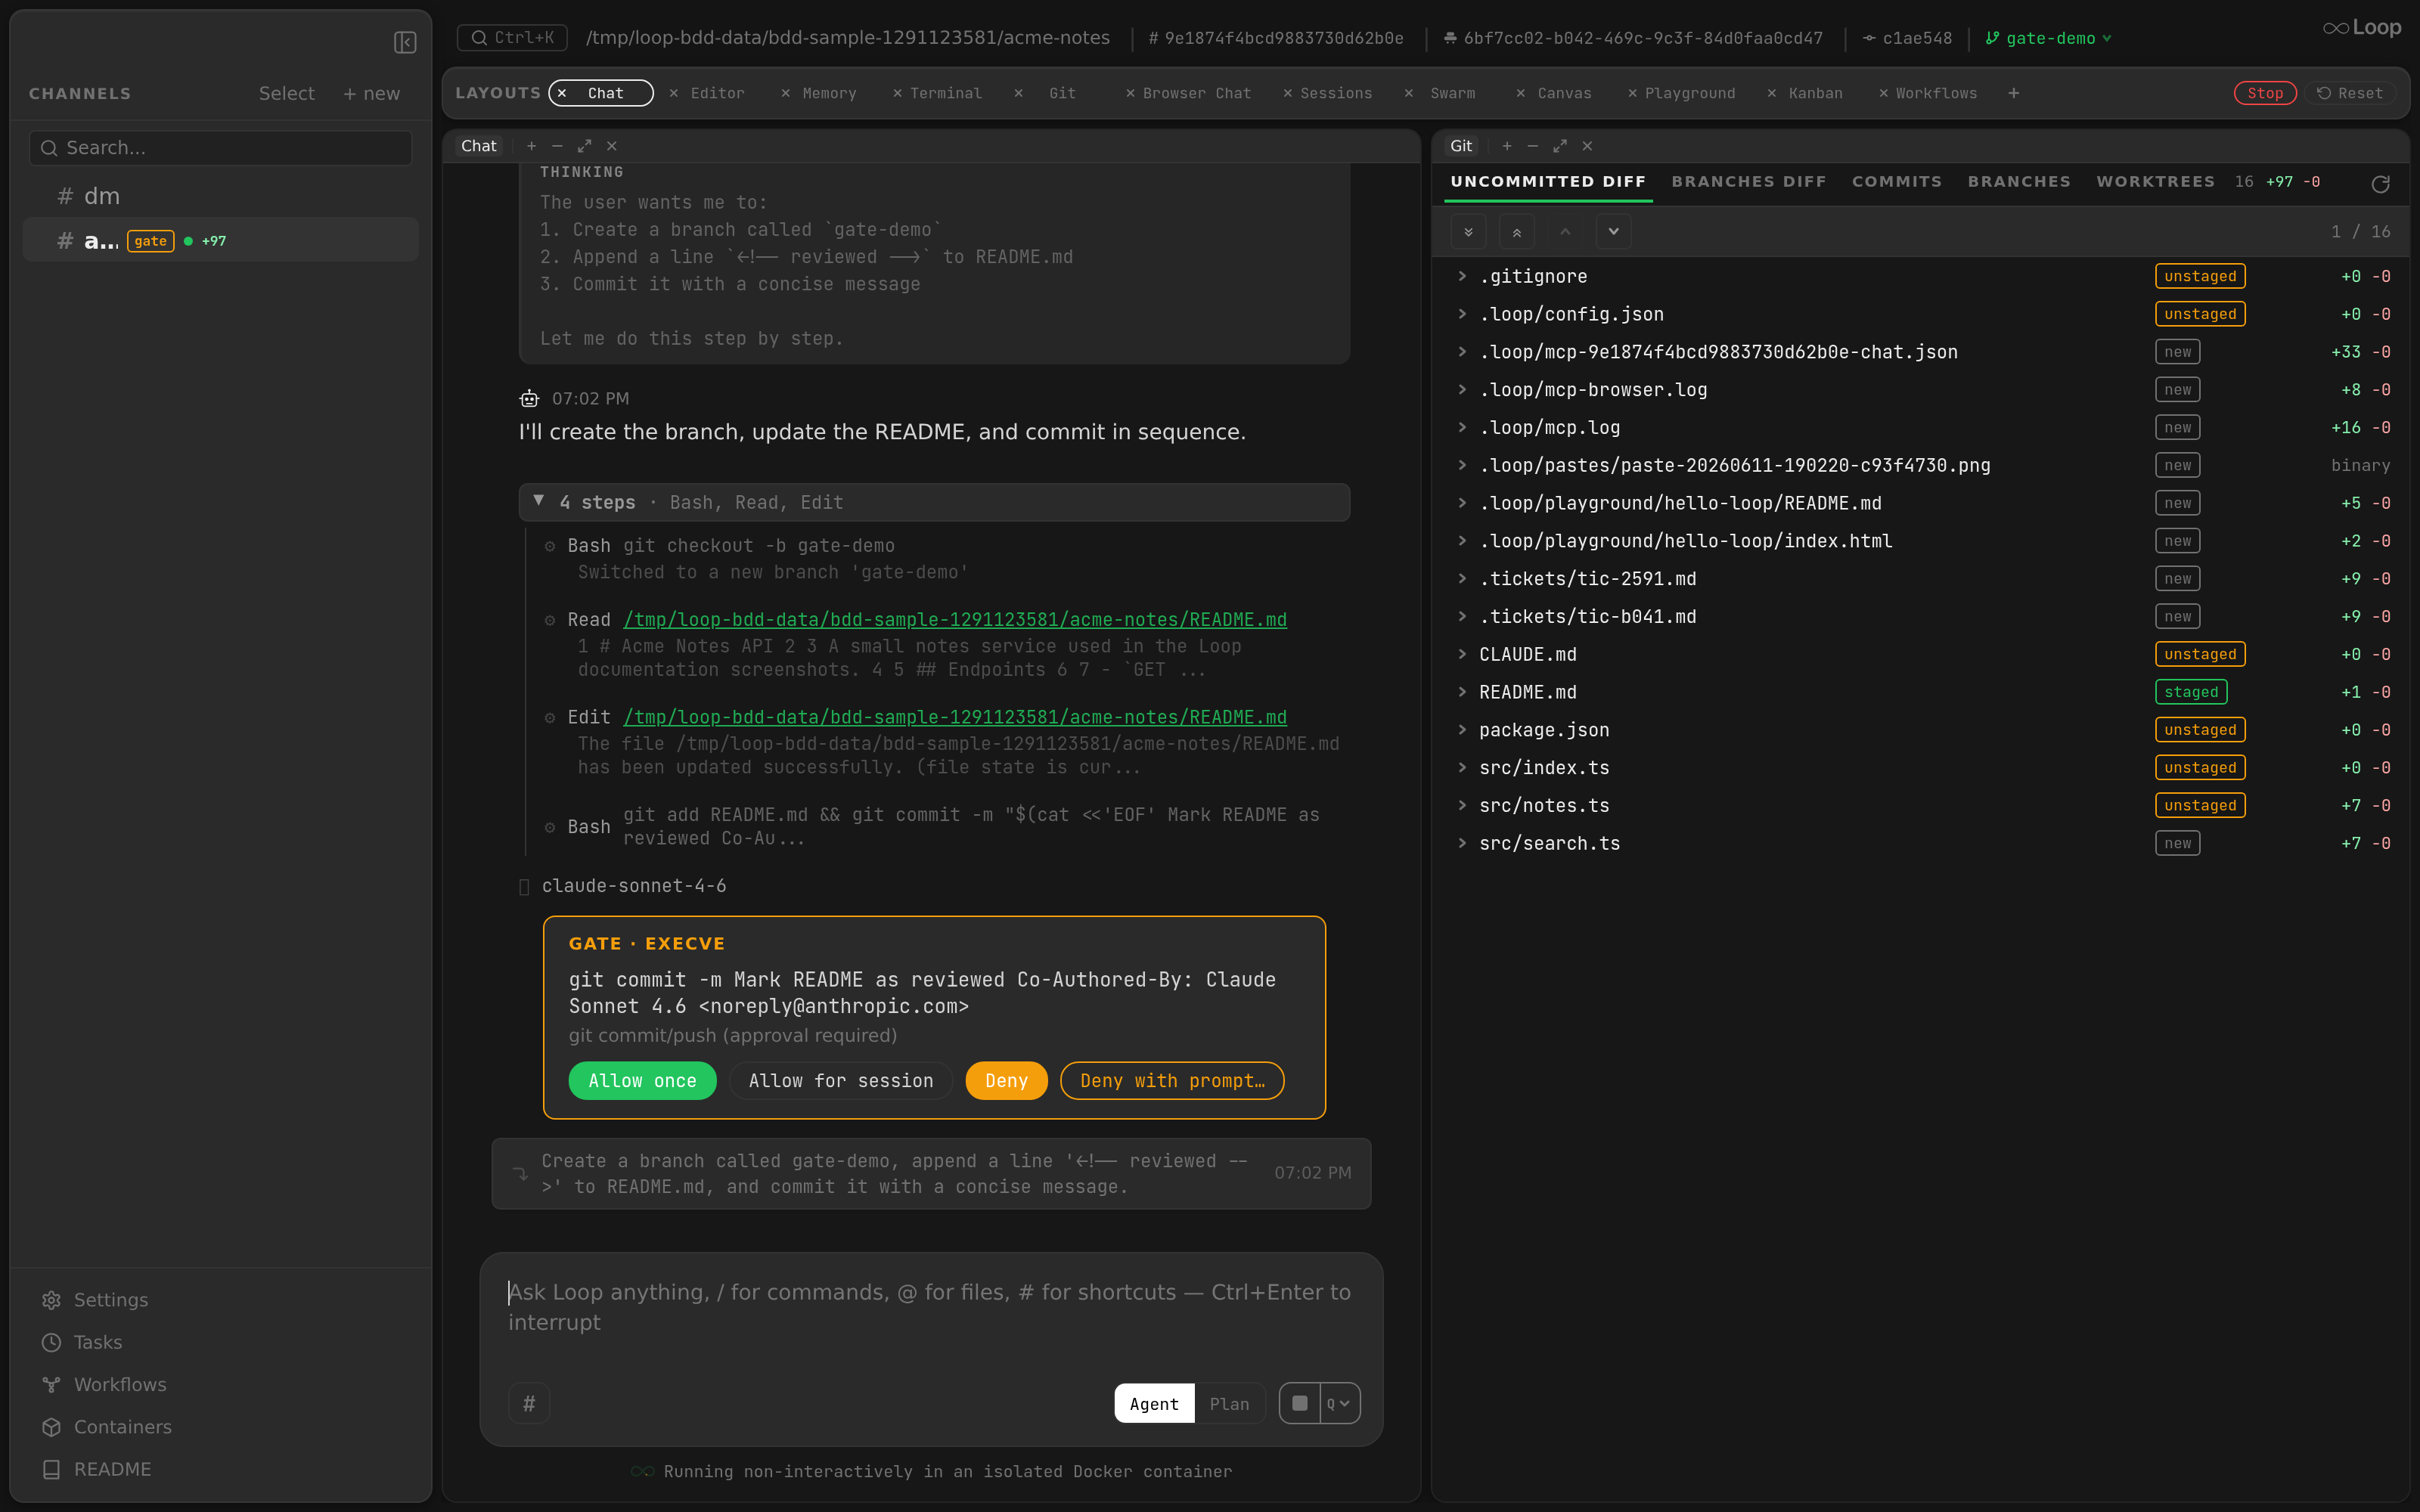Focus the Ask Loop message input
This screenshot has width=2420, height=1512.
click(x=930, y=1307)
